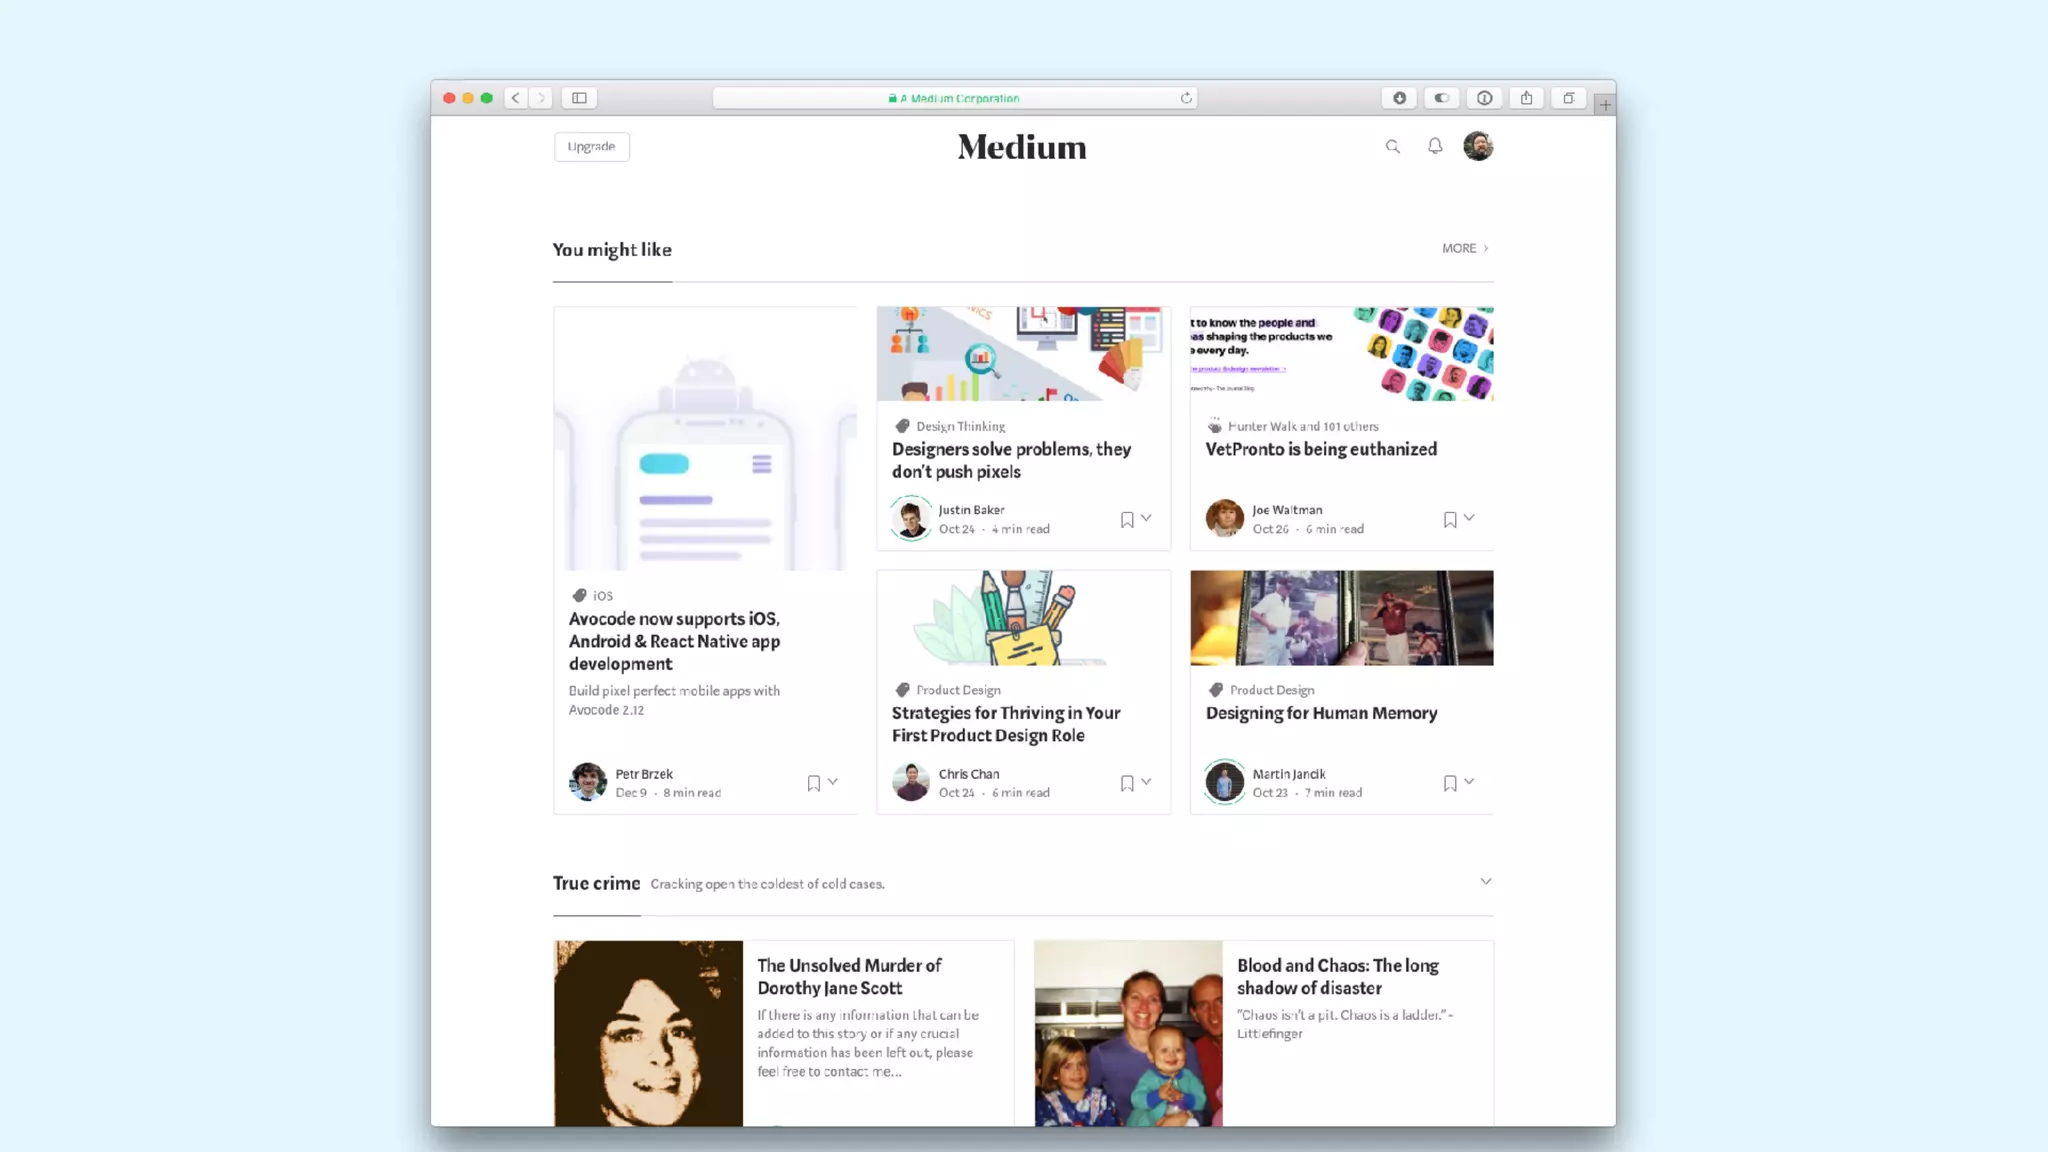Bookmark the VetPronto is being euthanized story

click(1450, 519)
